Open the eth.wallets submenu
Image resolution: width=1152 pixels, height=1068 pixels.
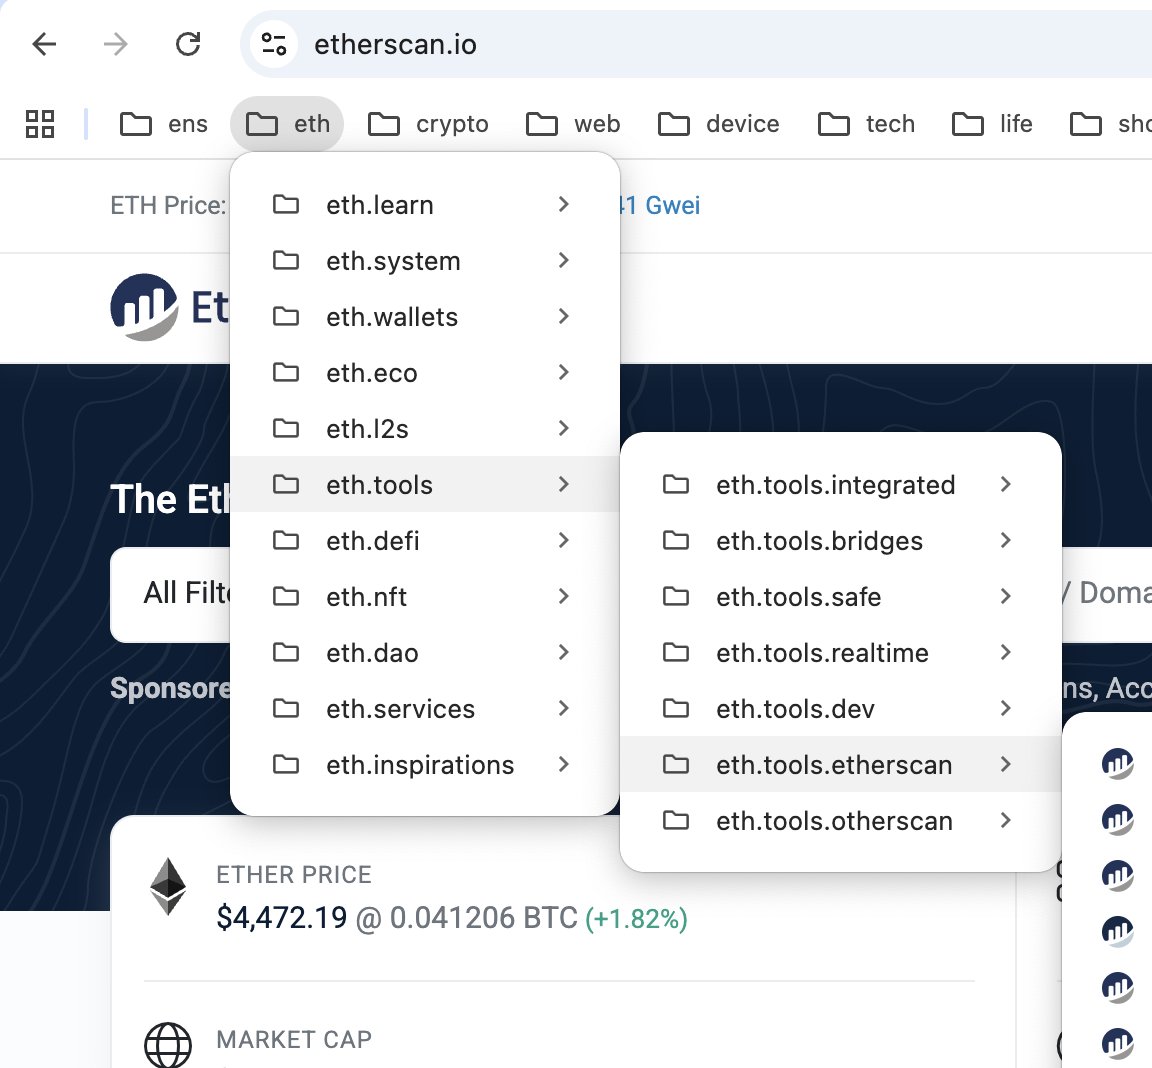pos(425,317)
